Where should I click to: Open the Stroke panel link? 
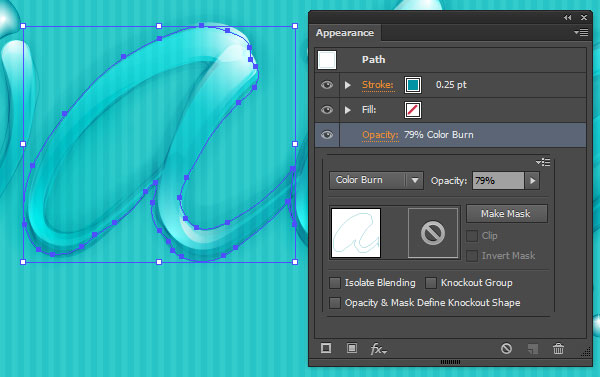coord(378,85)
